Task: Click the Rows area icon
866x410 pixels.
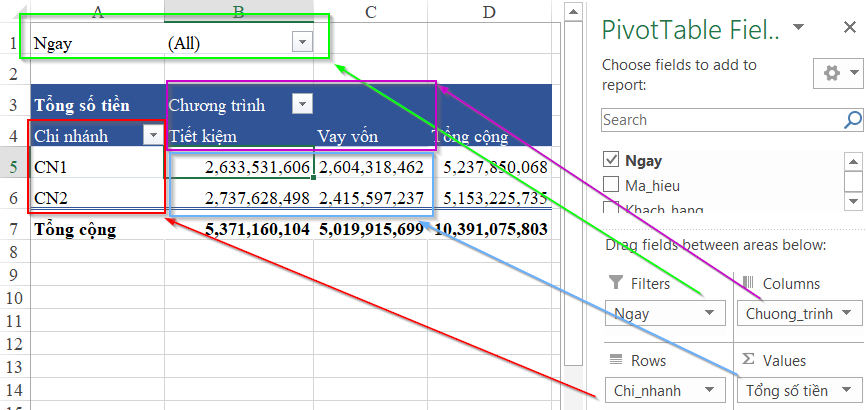Action: coord(613,360)
